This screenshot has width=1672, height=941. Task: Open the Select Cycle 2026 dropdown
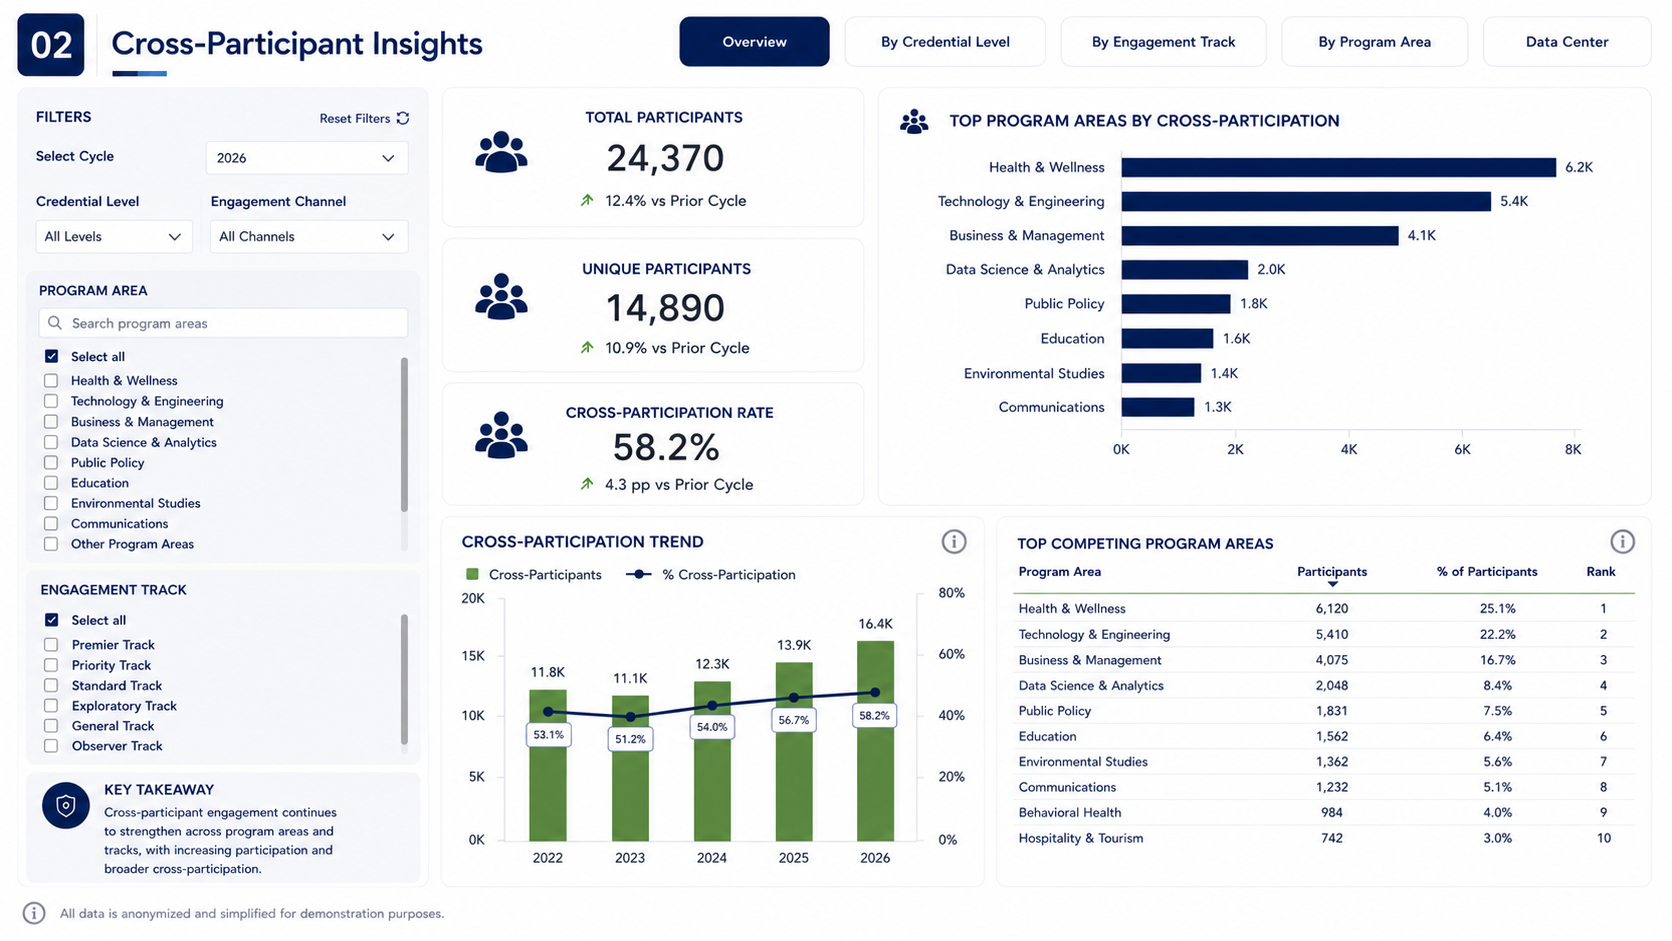tap(307, 158)
